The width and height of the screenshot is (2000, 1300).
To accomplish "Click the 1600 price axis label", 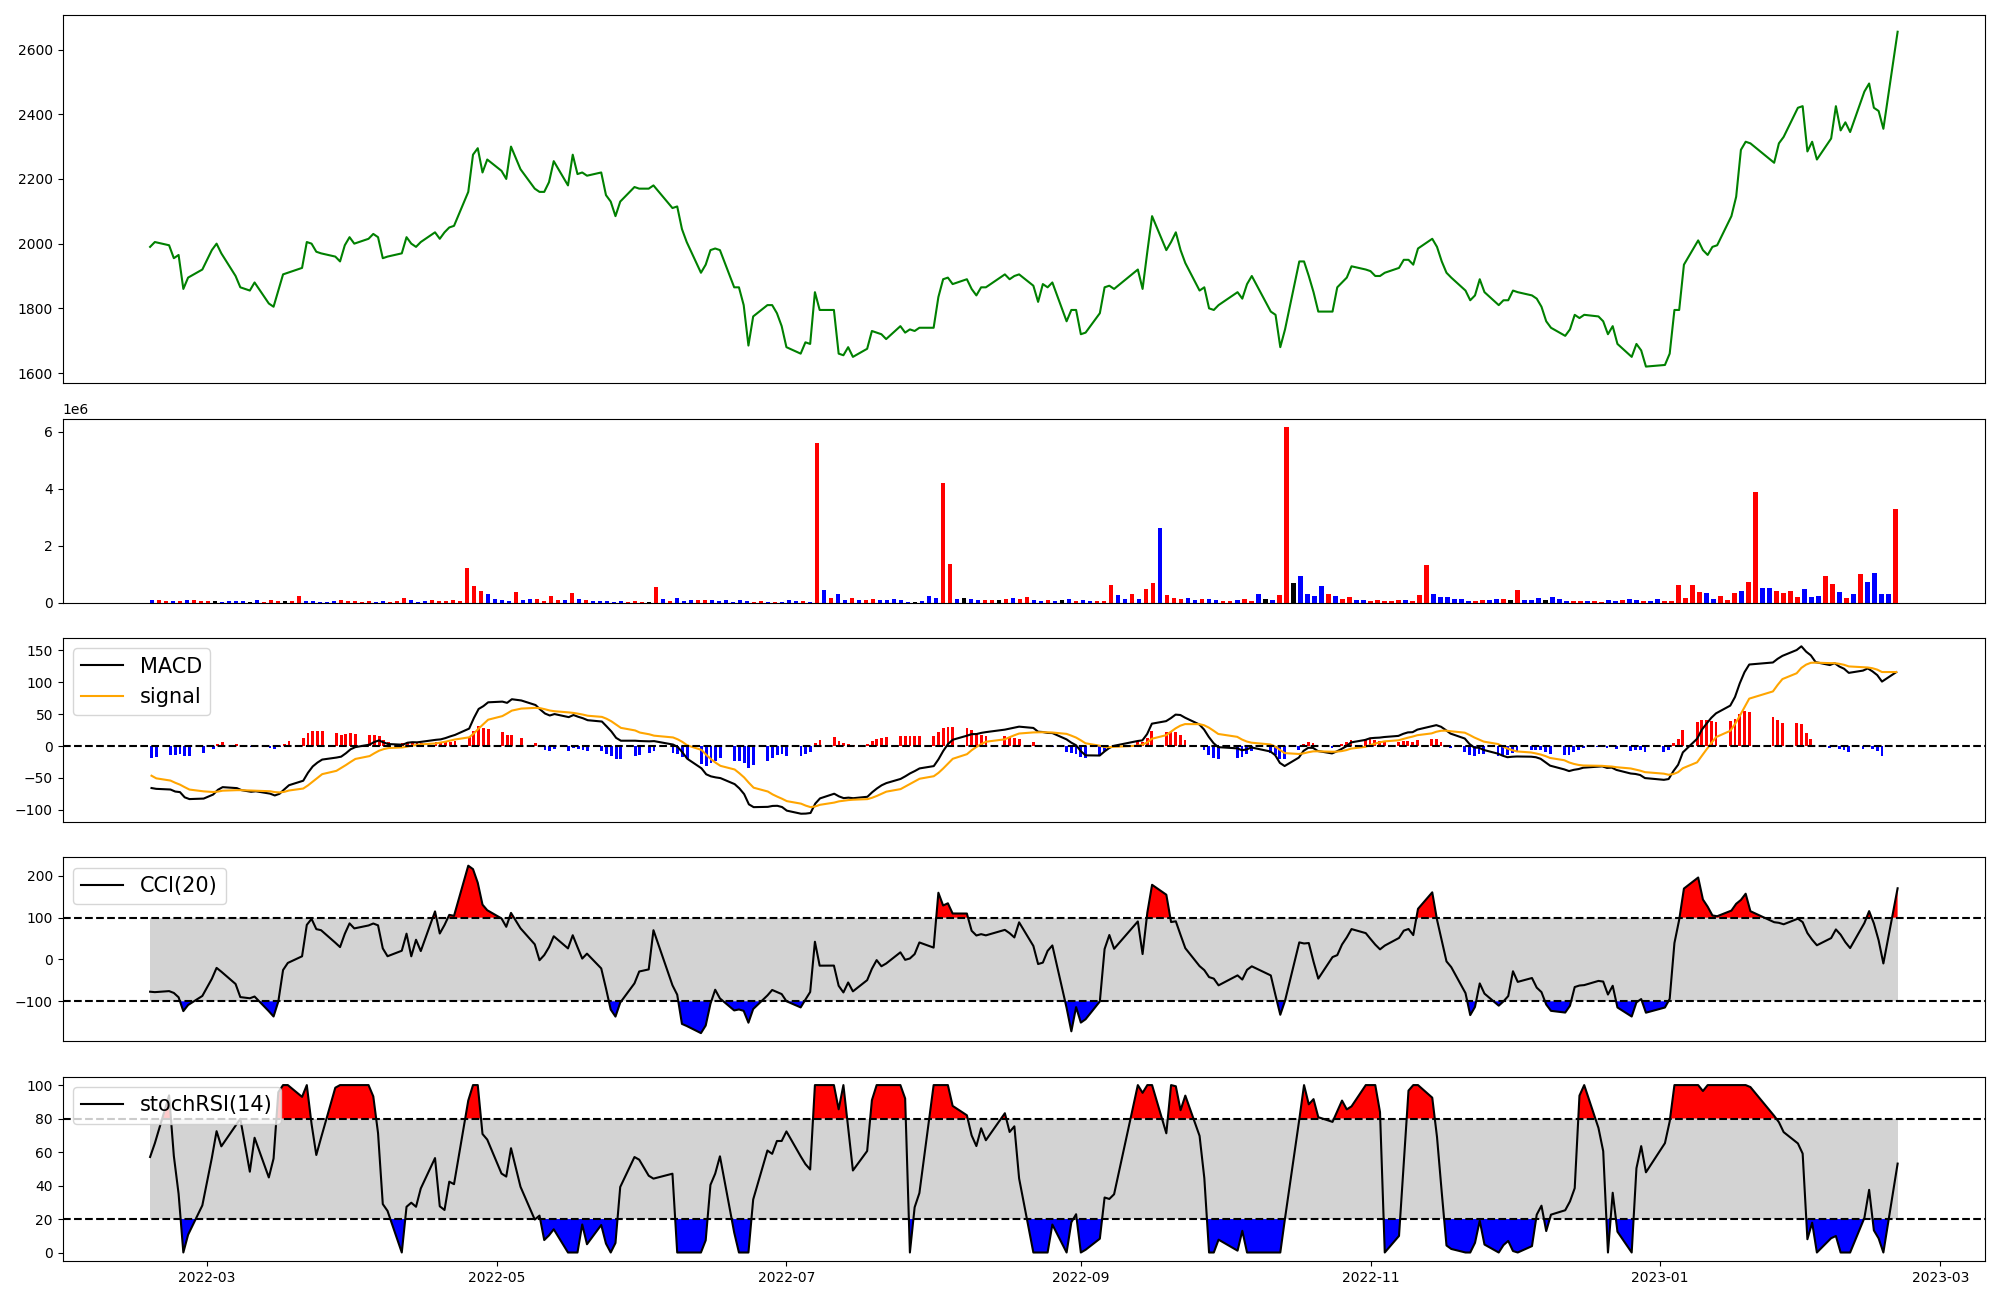I will [34, 374].
